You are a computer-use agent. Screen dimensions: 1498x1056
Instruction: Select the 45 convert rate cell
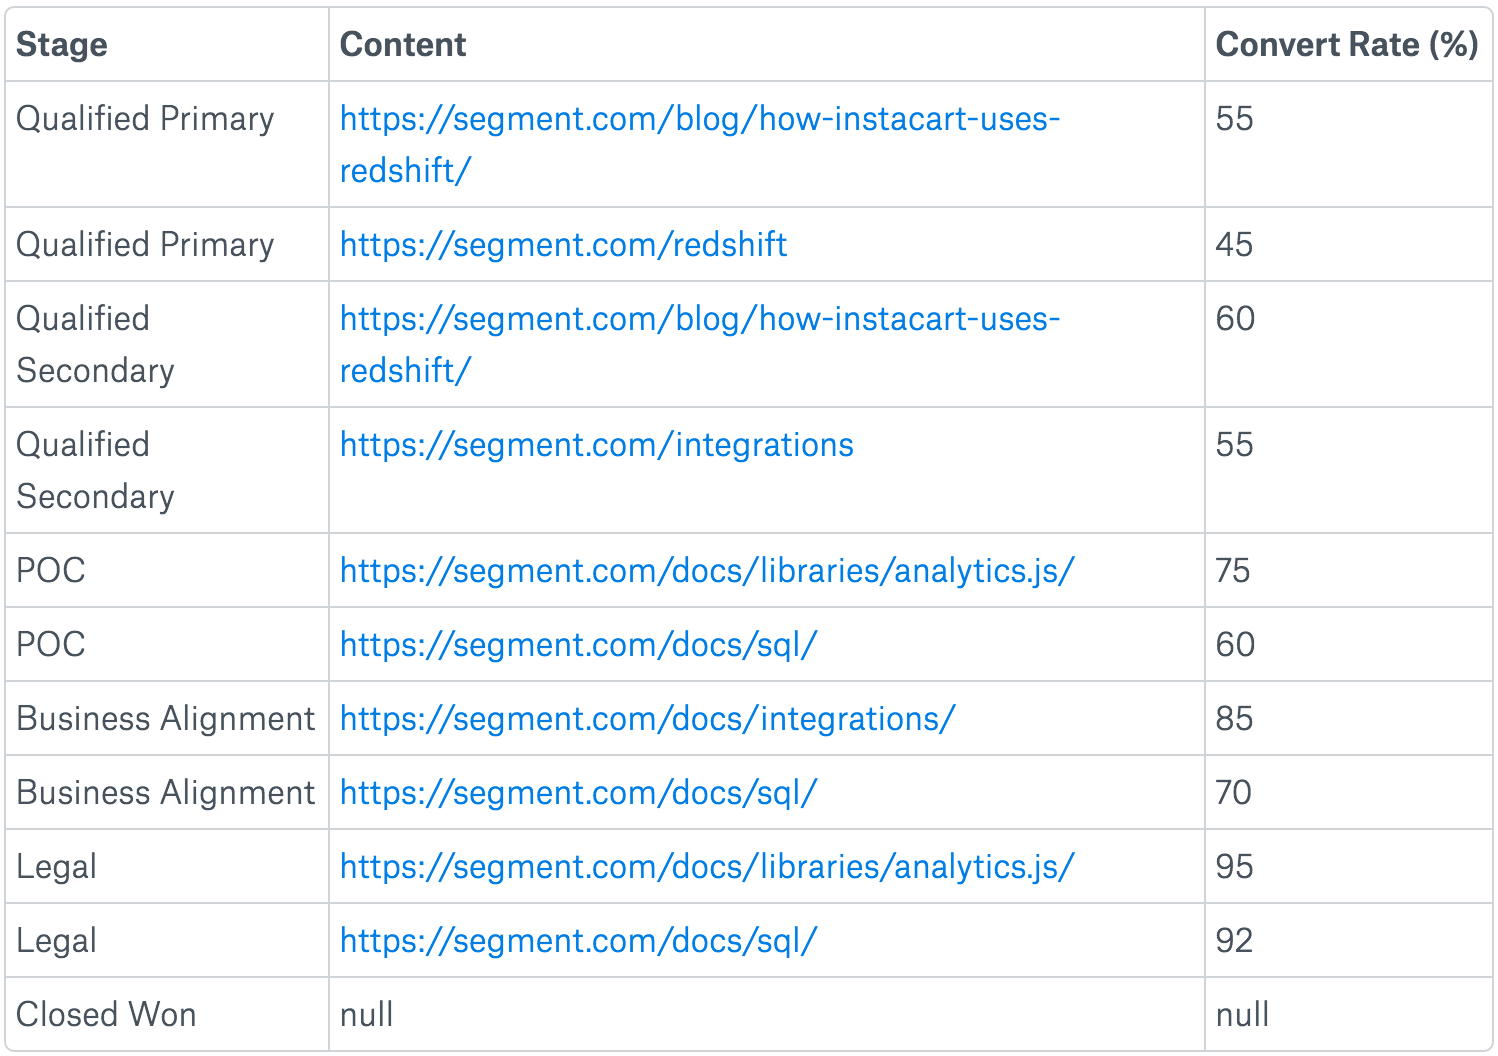pyautogui.click(x=1234, y=245)
